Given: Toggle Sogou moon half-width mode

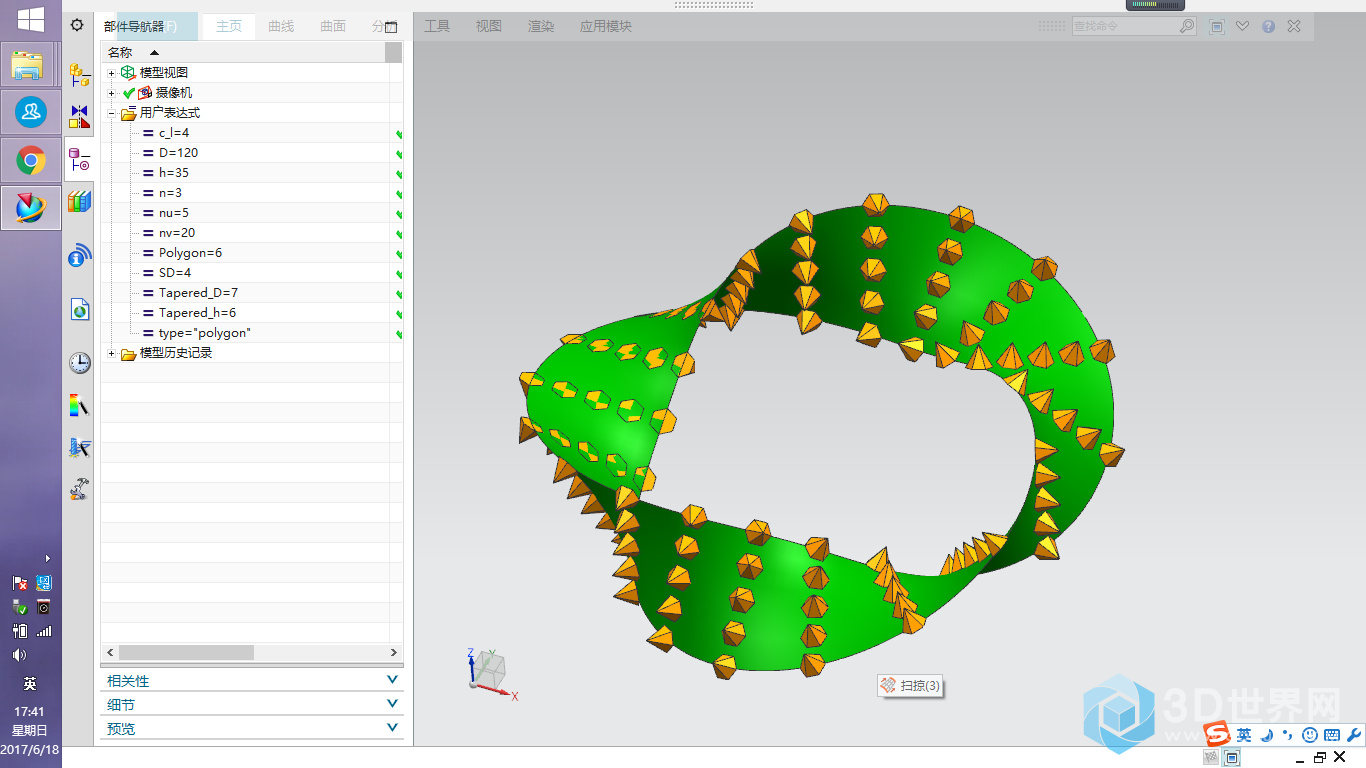Looking at the screenshot, I should (1266, 735).
